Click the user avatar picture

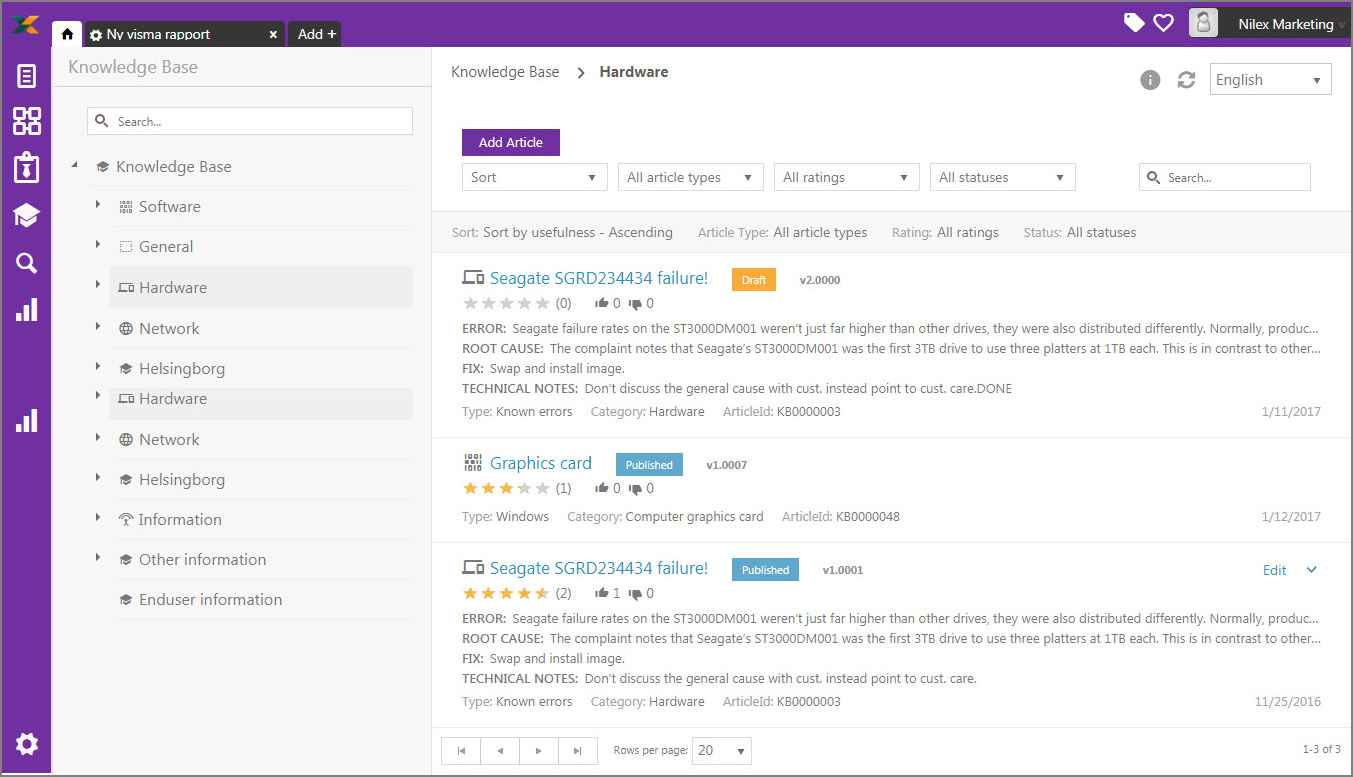[x=1204, y=23]
